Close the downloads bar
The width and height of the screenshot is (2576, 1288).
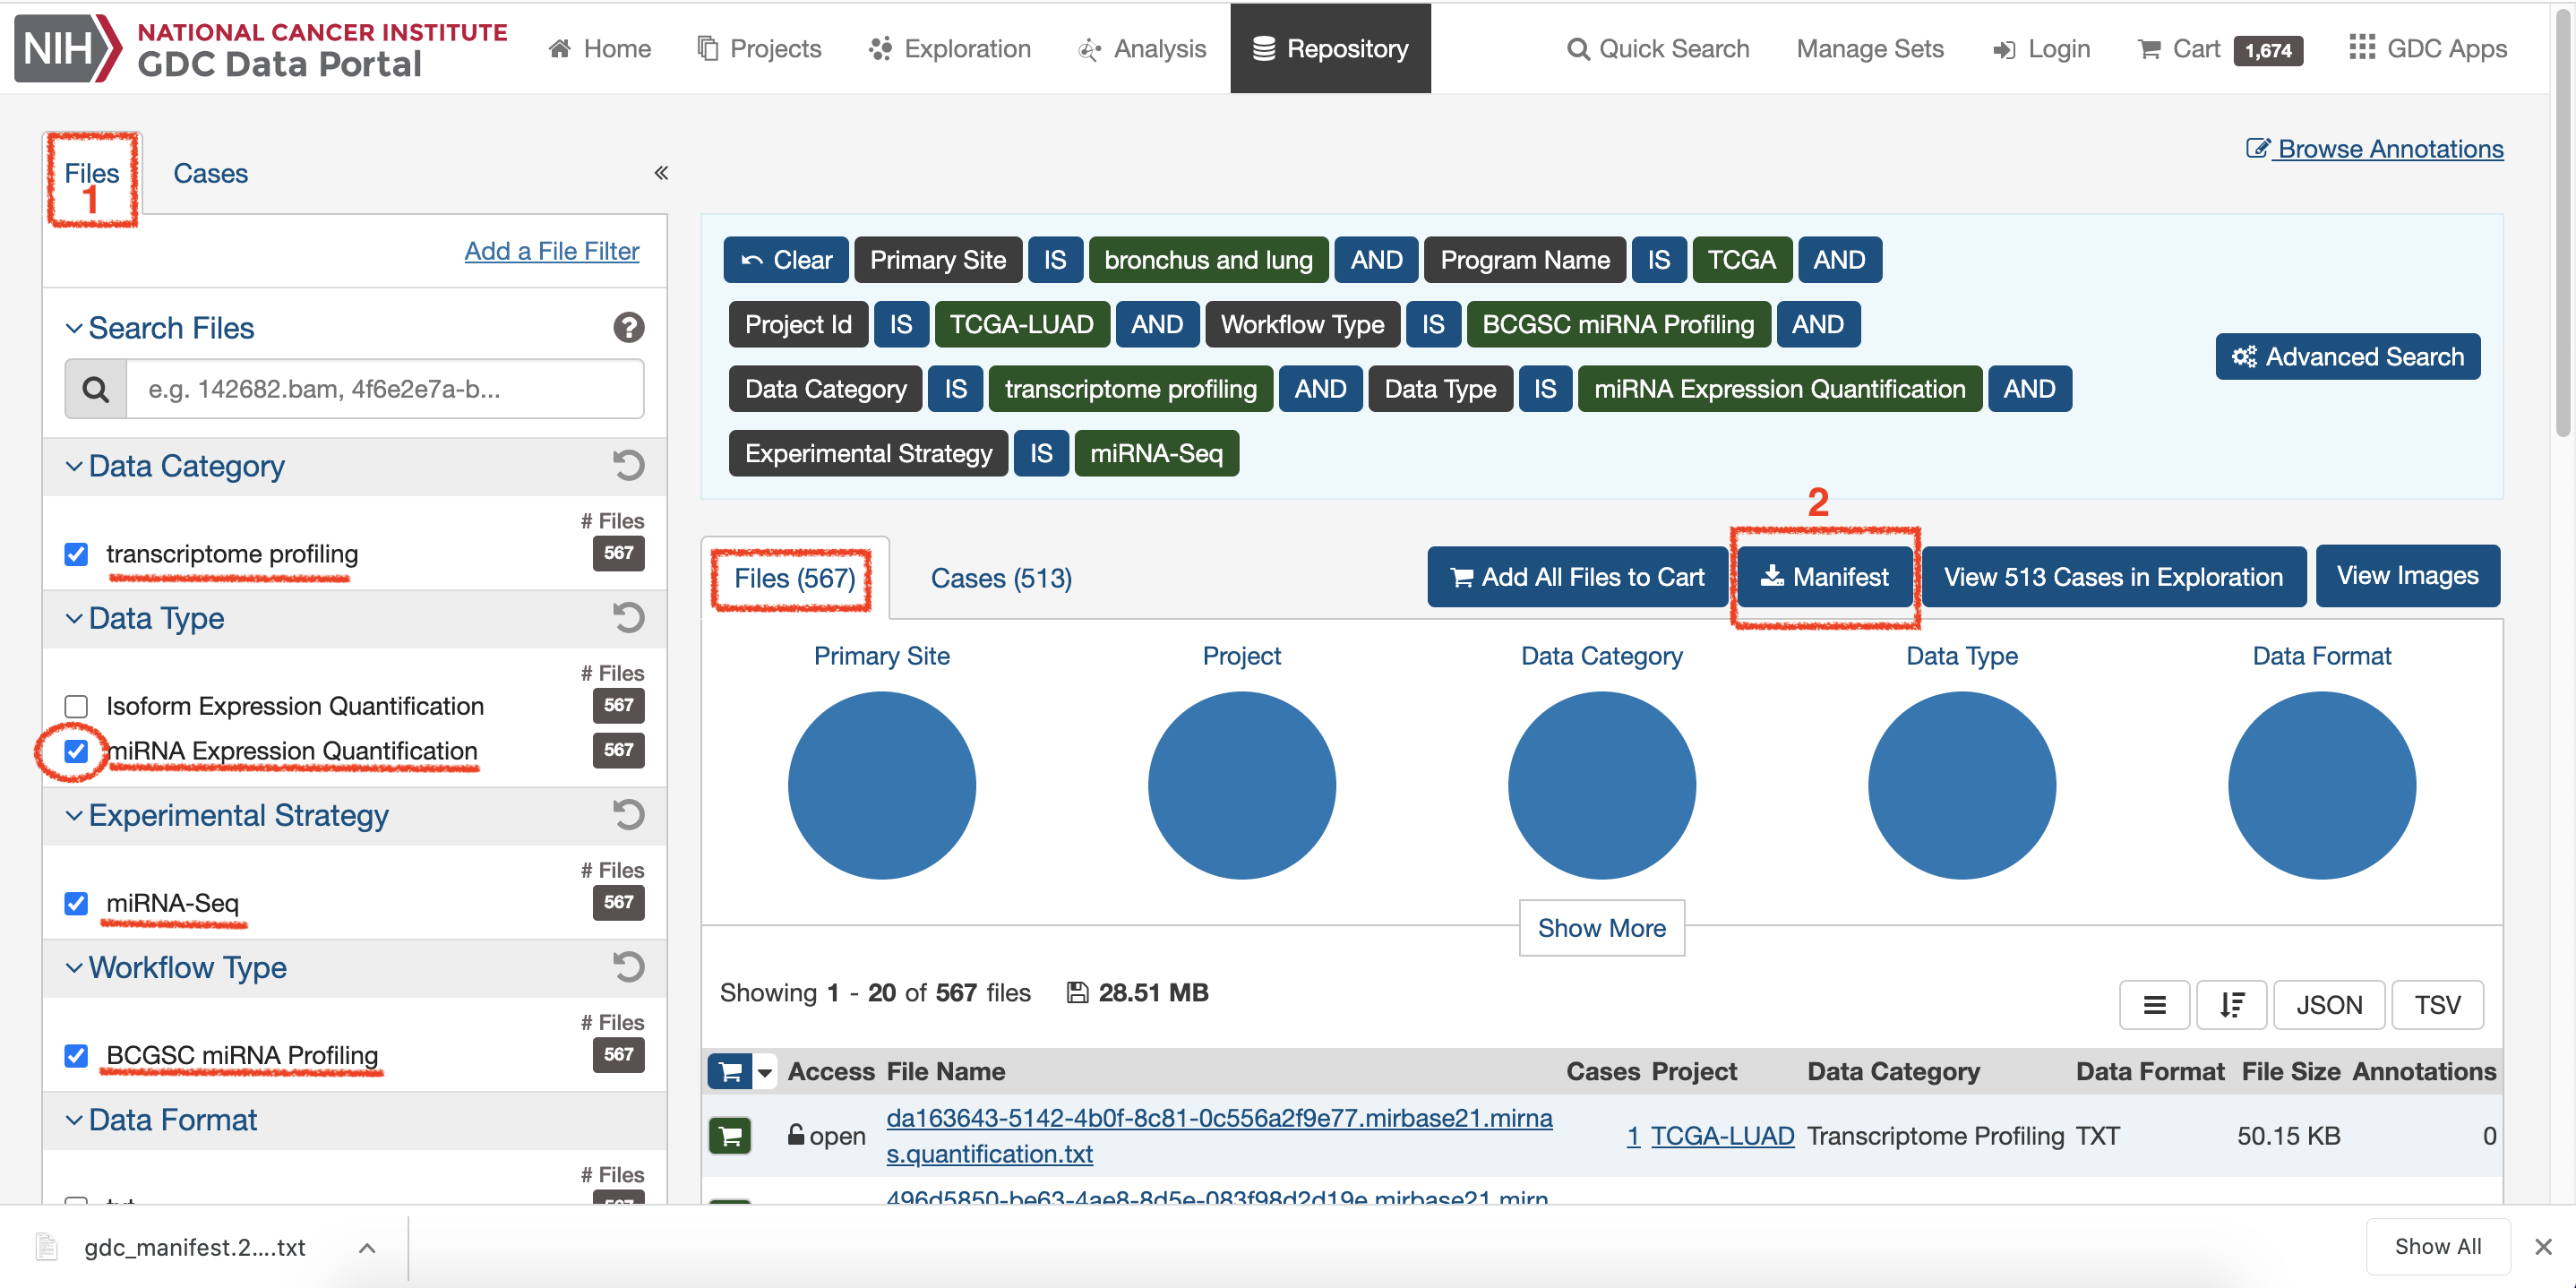coord(2542,1246)
